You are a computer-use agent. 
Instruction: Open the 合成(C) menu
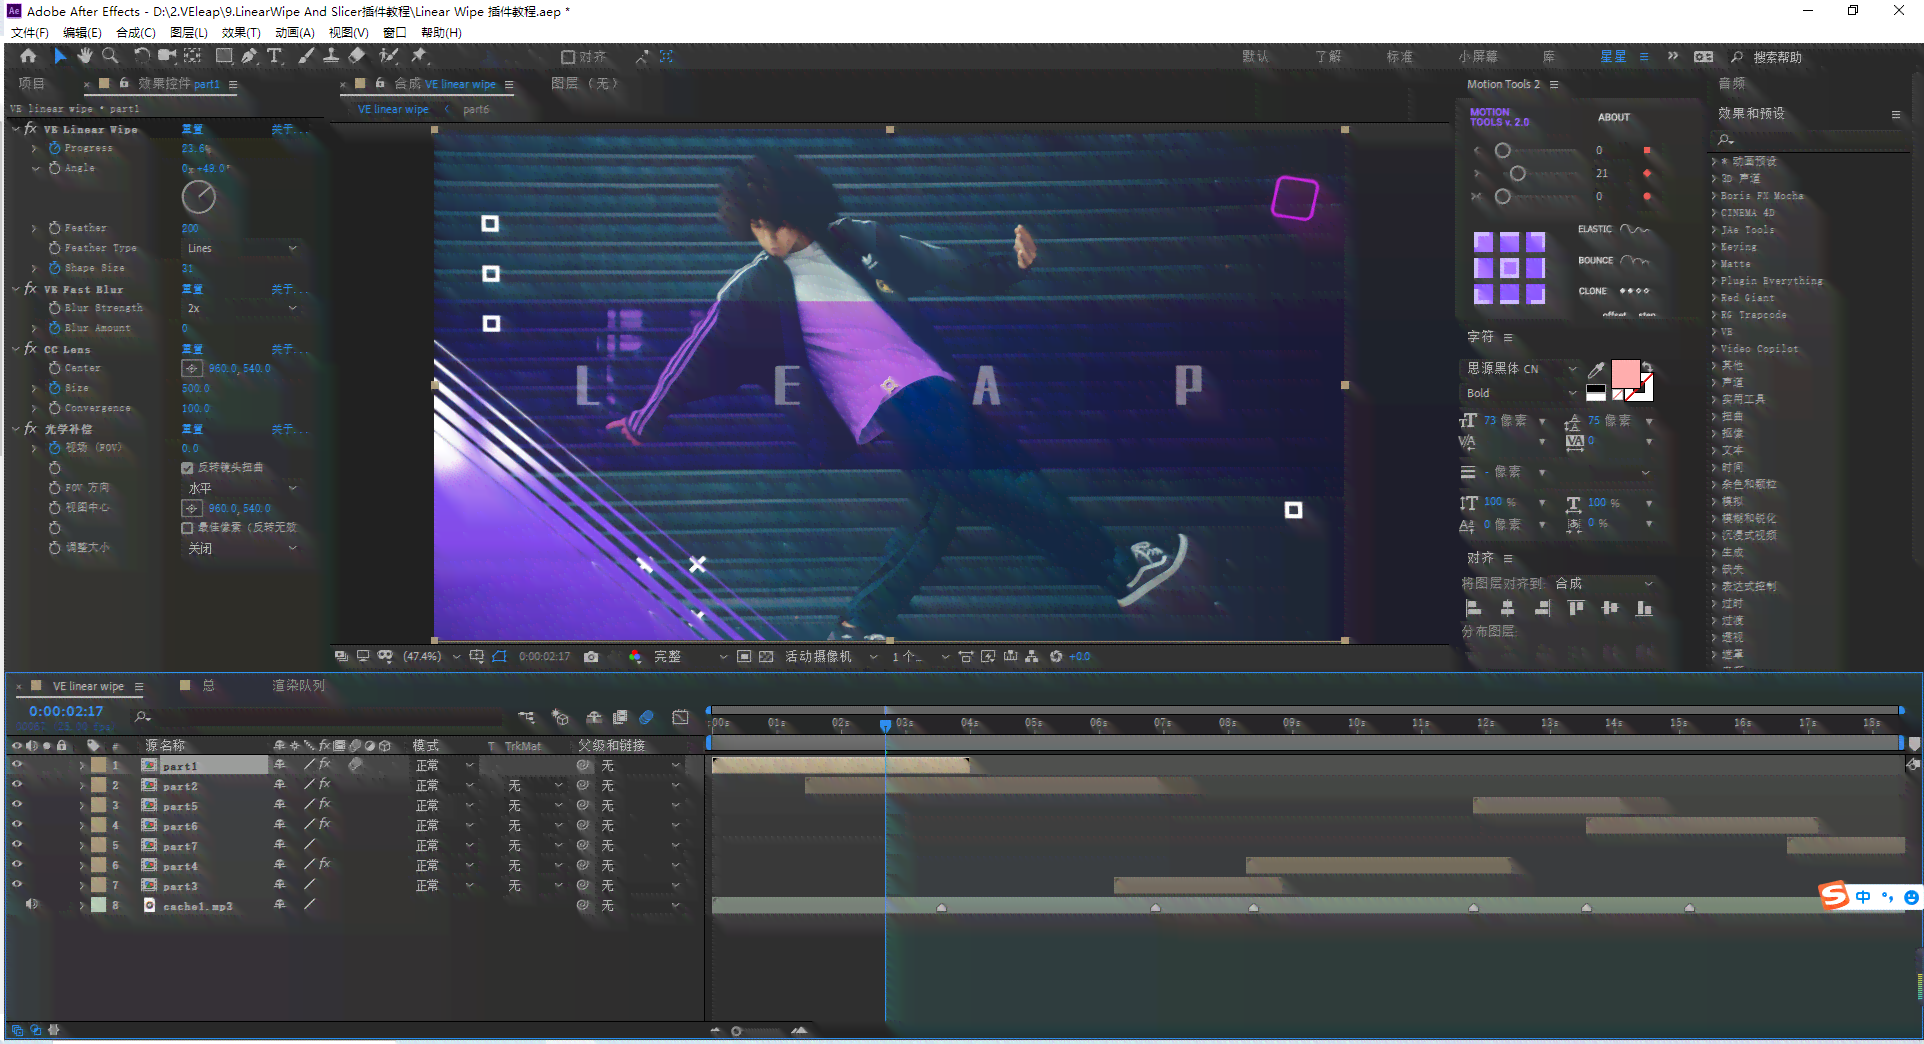[136, 33]
